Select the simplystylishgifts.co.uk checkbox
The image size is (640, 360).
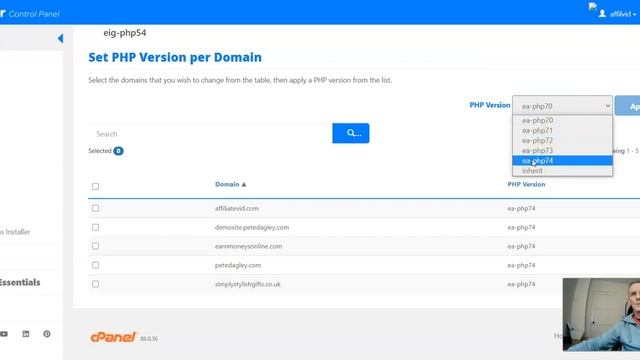coord(96,284)
